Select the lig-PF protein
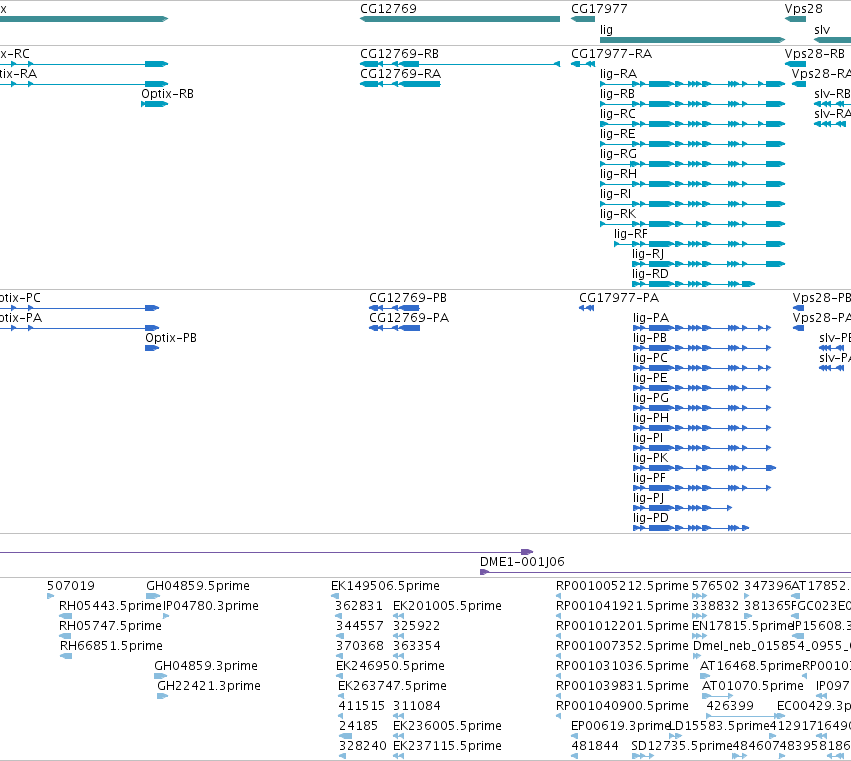The height and width of the screenshot is (761, 851). 649,478
